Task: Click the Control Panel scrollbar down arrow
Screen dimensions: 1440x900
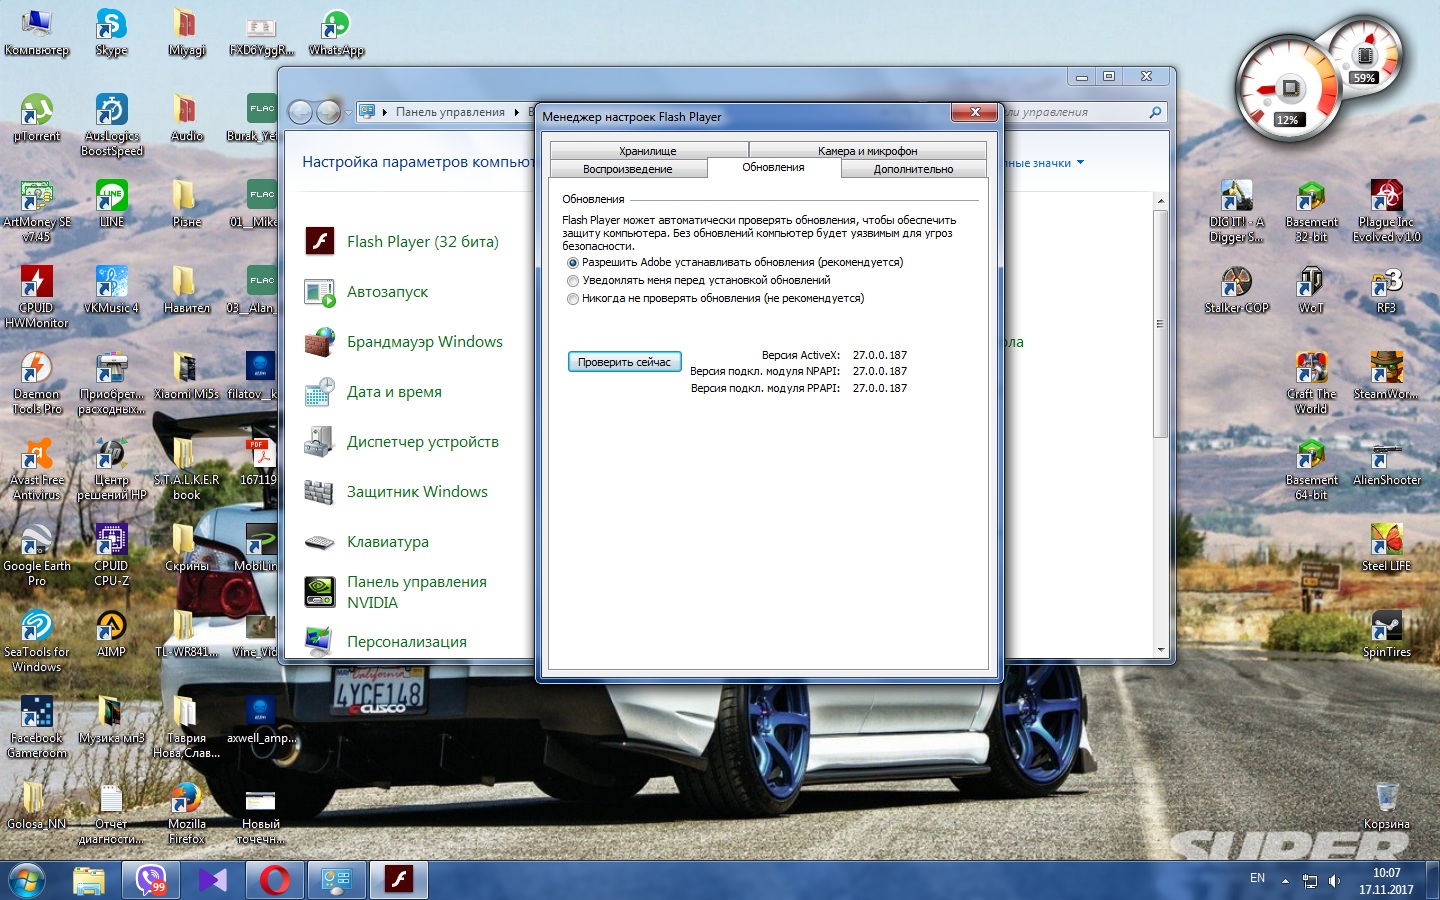Action: (1160, 650)
